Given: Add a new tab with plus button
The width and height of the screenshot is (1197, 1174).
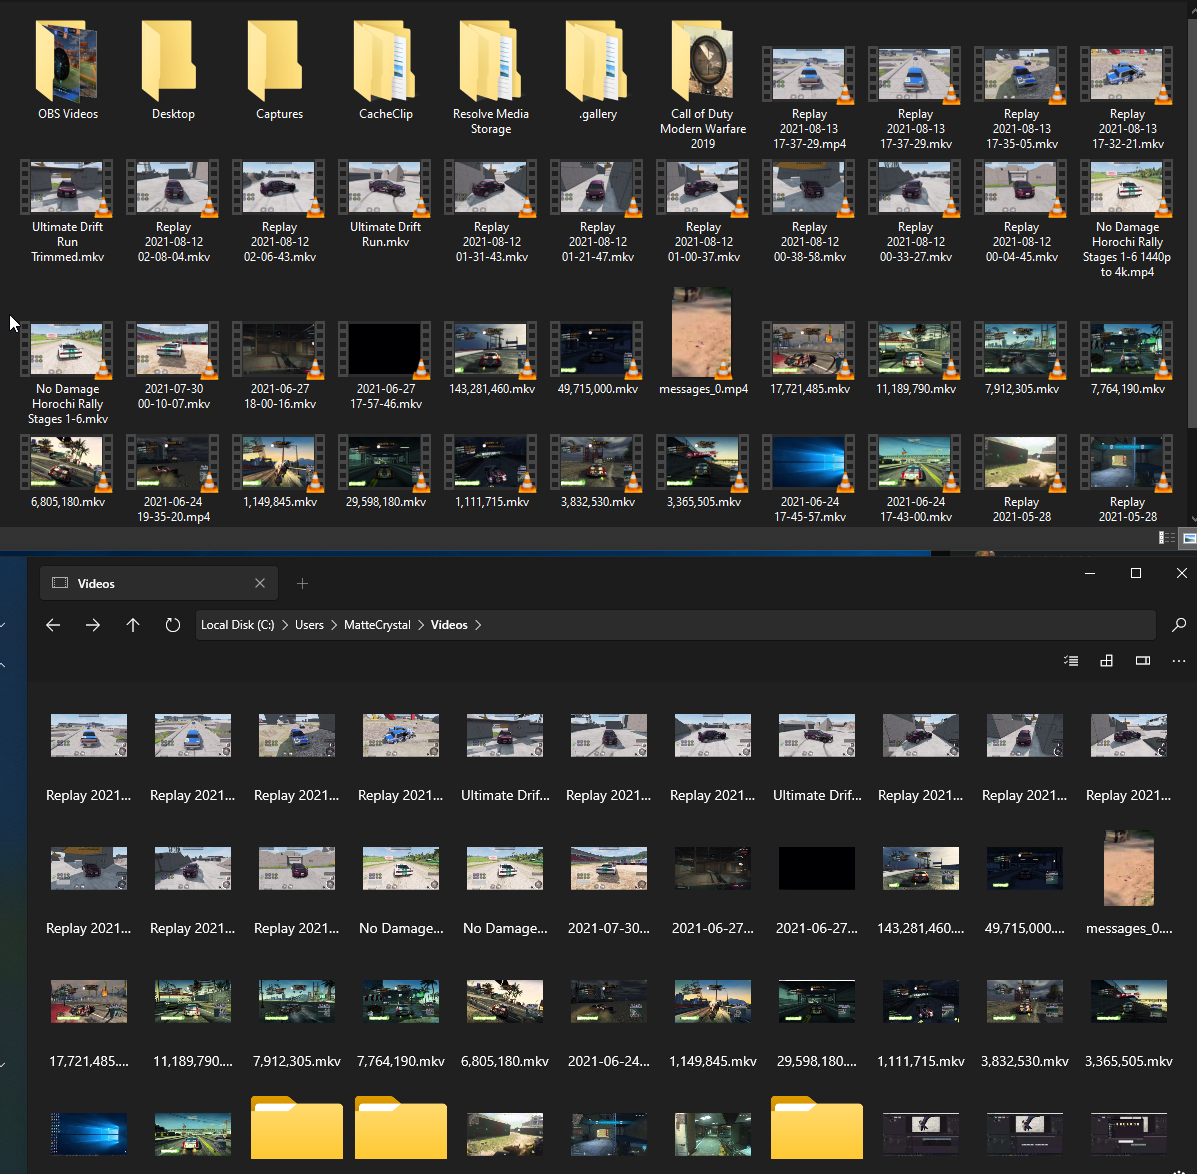Looking at the screenshot, I should 302,583.
